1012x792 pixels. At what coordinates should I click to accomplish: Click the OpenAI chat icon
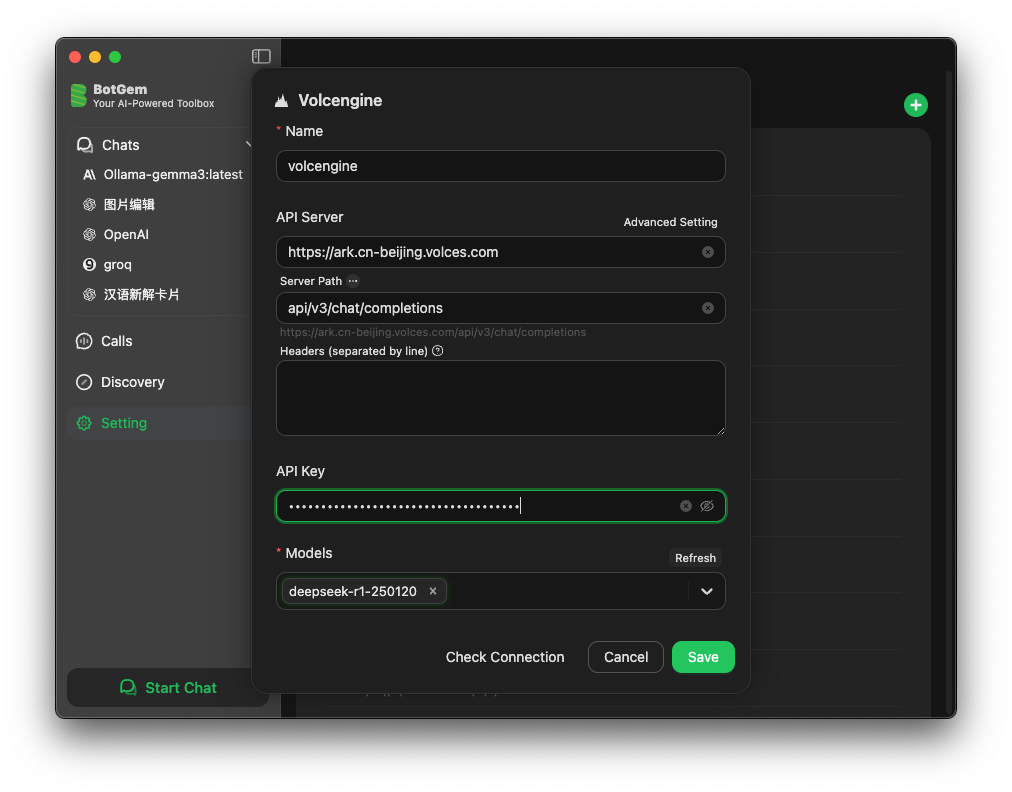(x=89, y=234)
